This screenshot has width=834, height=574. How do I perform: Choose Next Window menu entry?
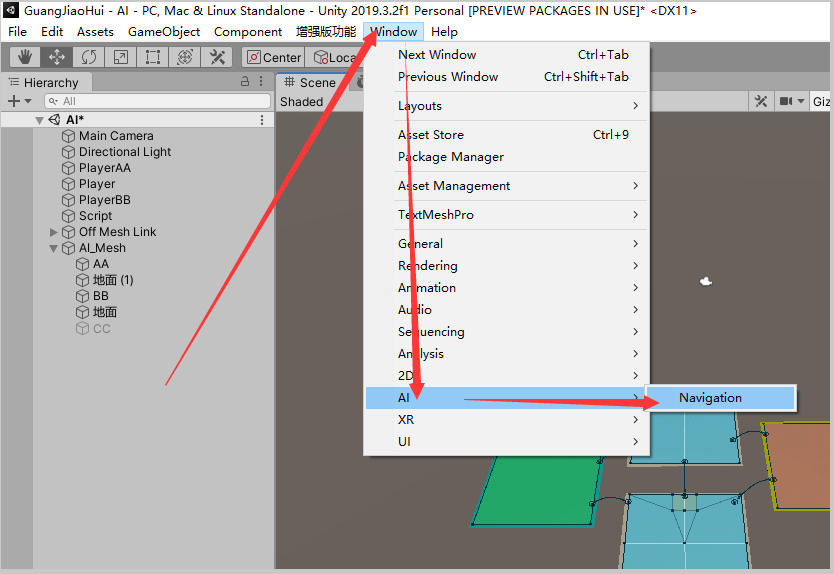(x=506, y=55)
